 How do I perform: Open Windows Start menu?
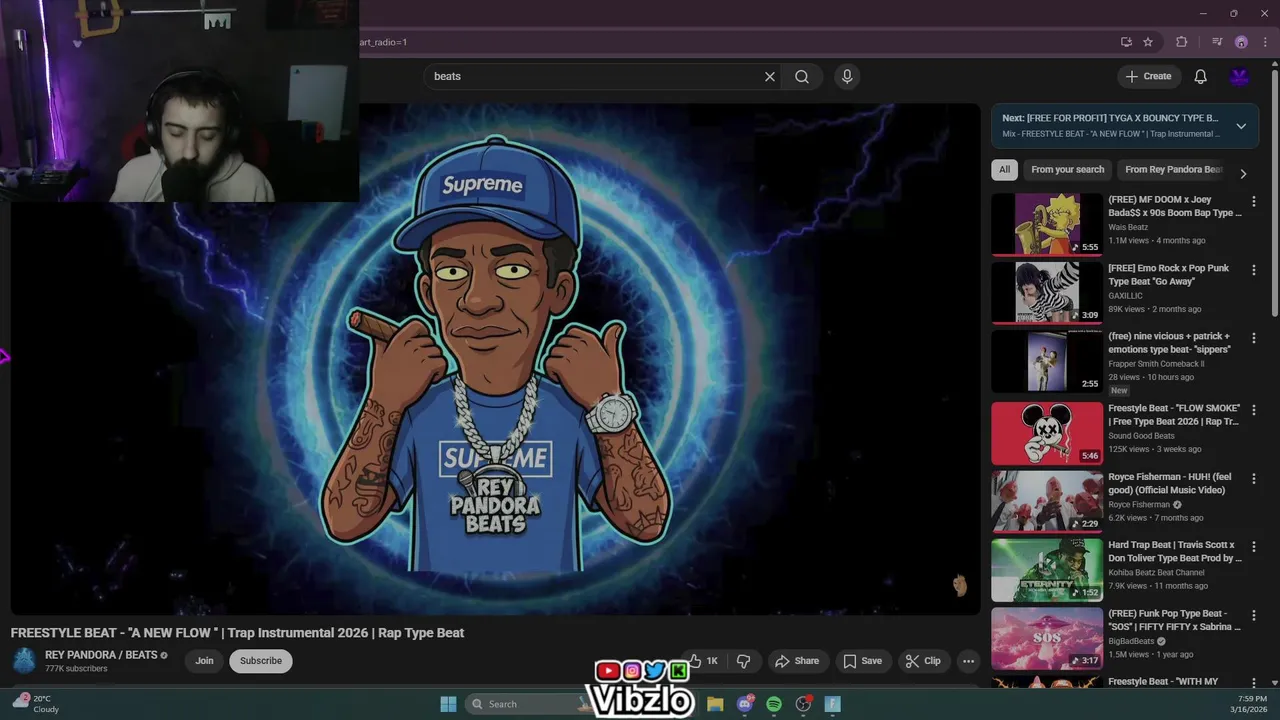click(448, 704)
